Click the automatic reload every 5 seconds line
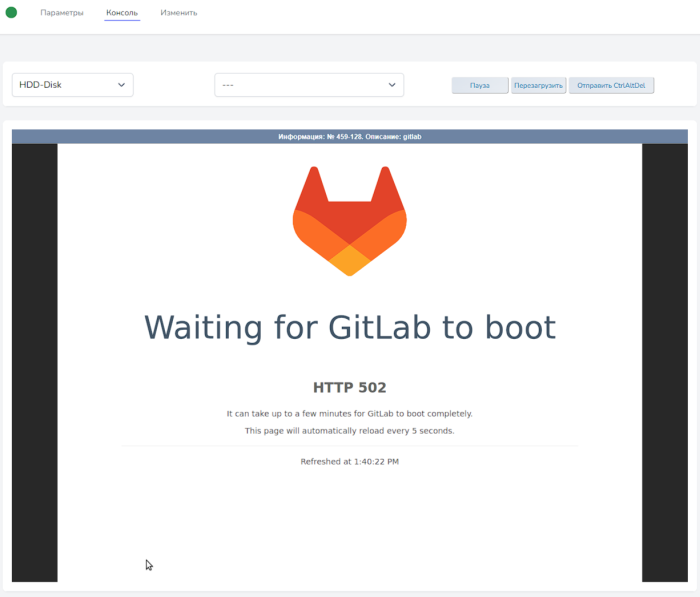 coord(349,431)
